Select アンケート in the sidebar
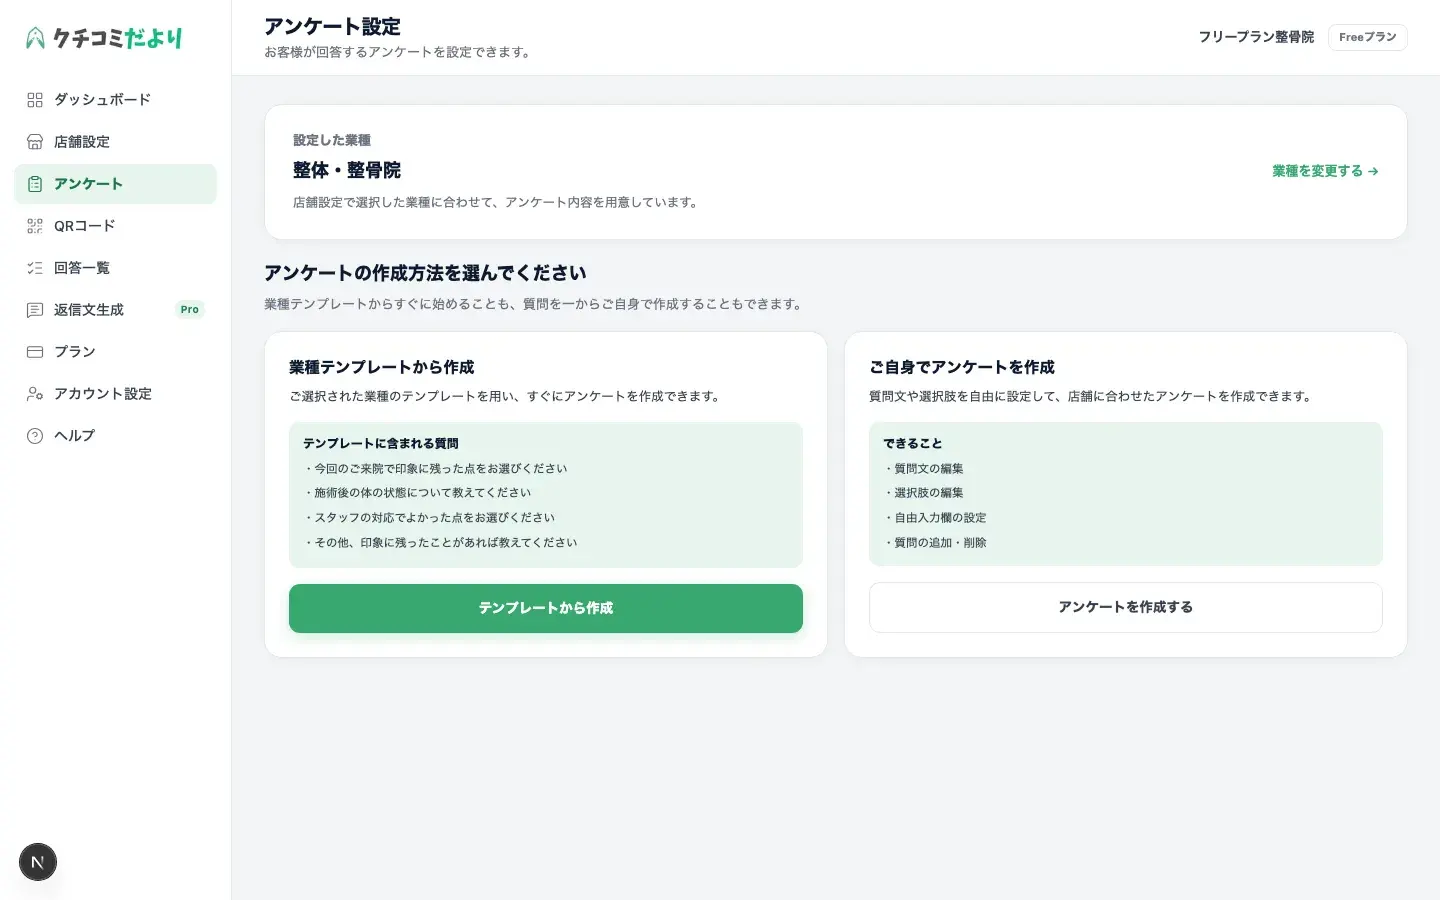 click(116, 184)
